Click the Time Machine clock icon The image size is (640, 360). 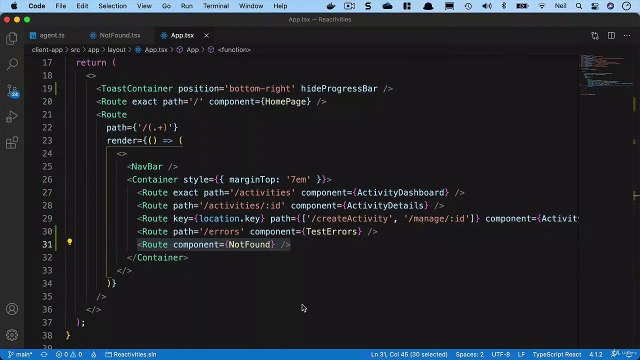click(x=468, y=6)
